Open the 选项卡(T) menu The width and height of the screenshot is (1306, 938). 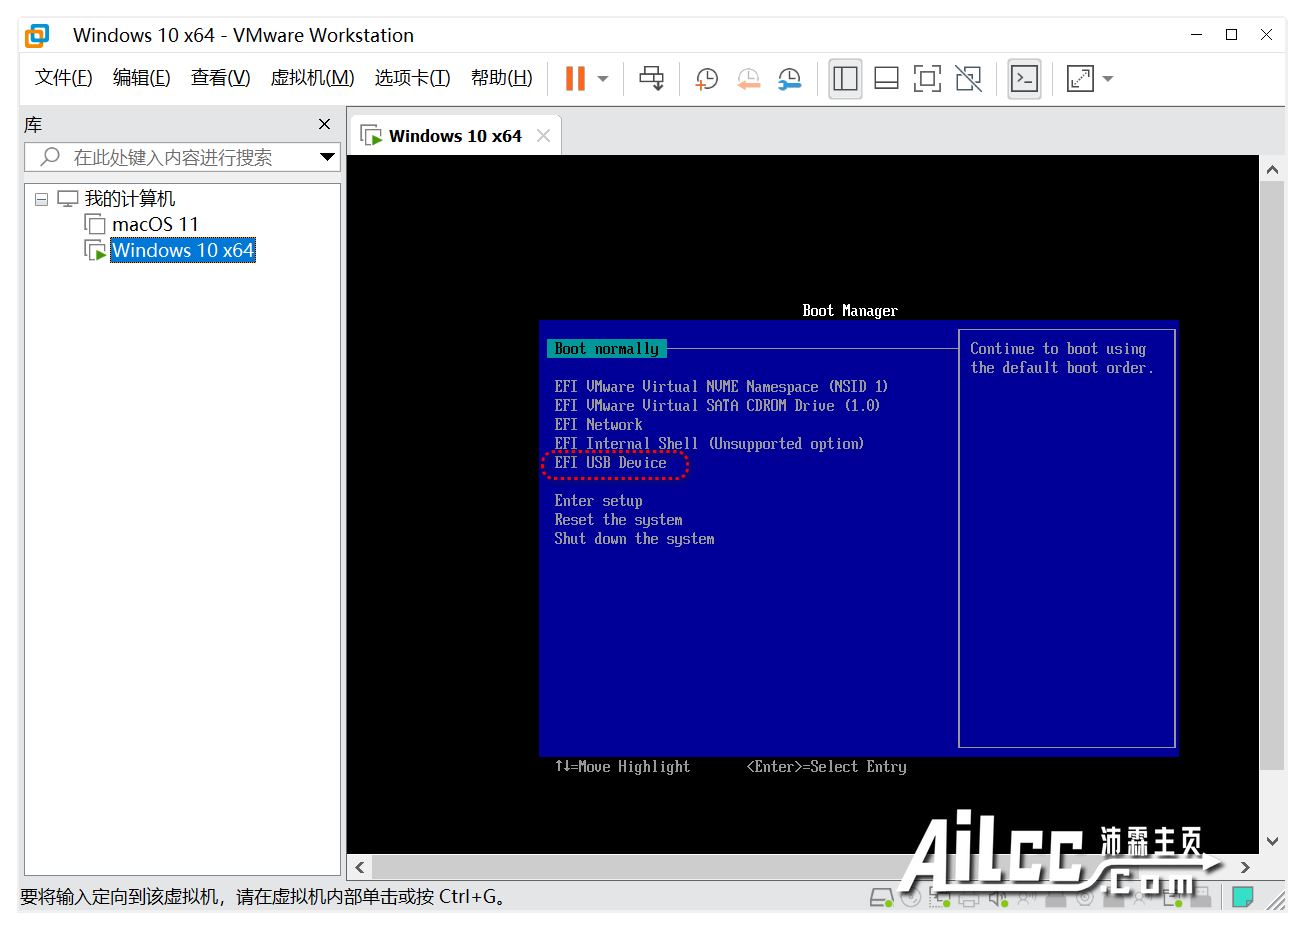tap(413, 78)
